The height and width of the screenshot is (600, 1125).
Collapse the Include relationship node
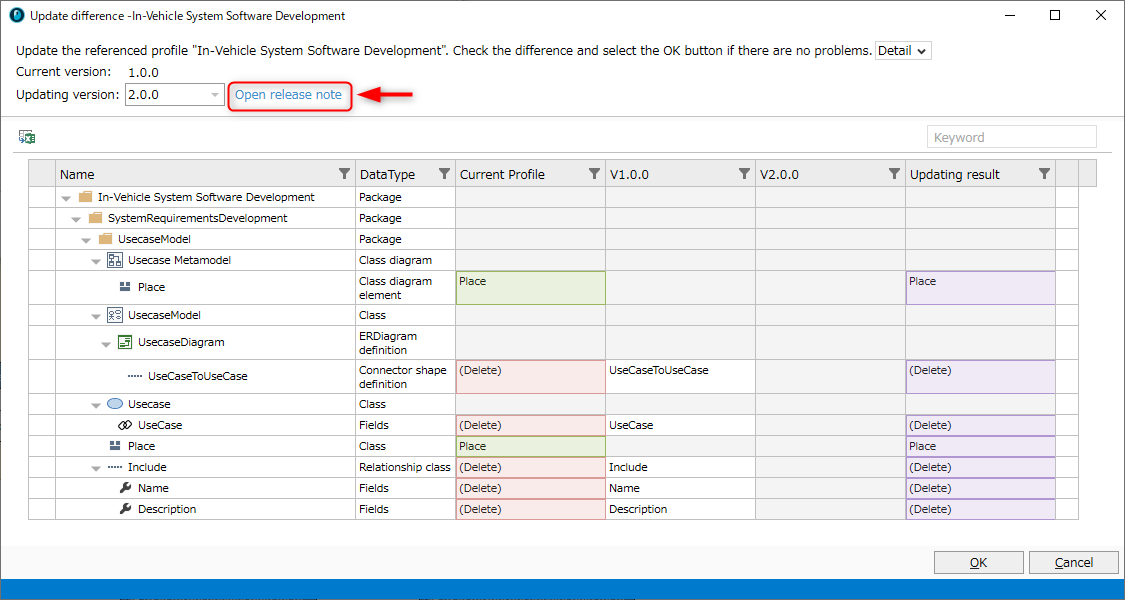(96, 469)
